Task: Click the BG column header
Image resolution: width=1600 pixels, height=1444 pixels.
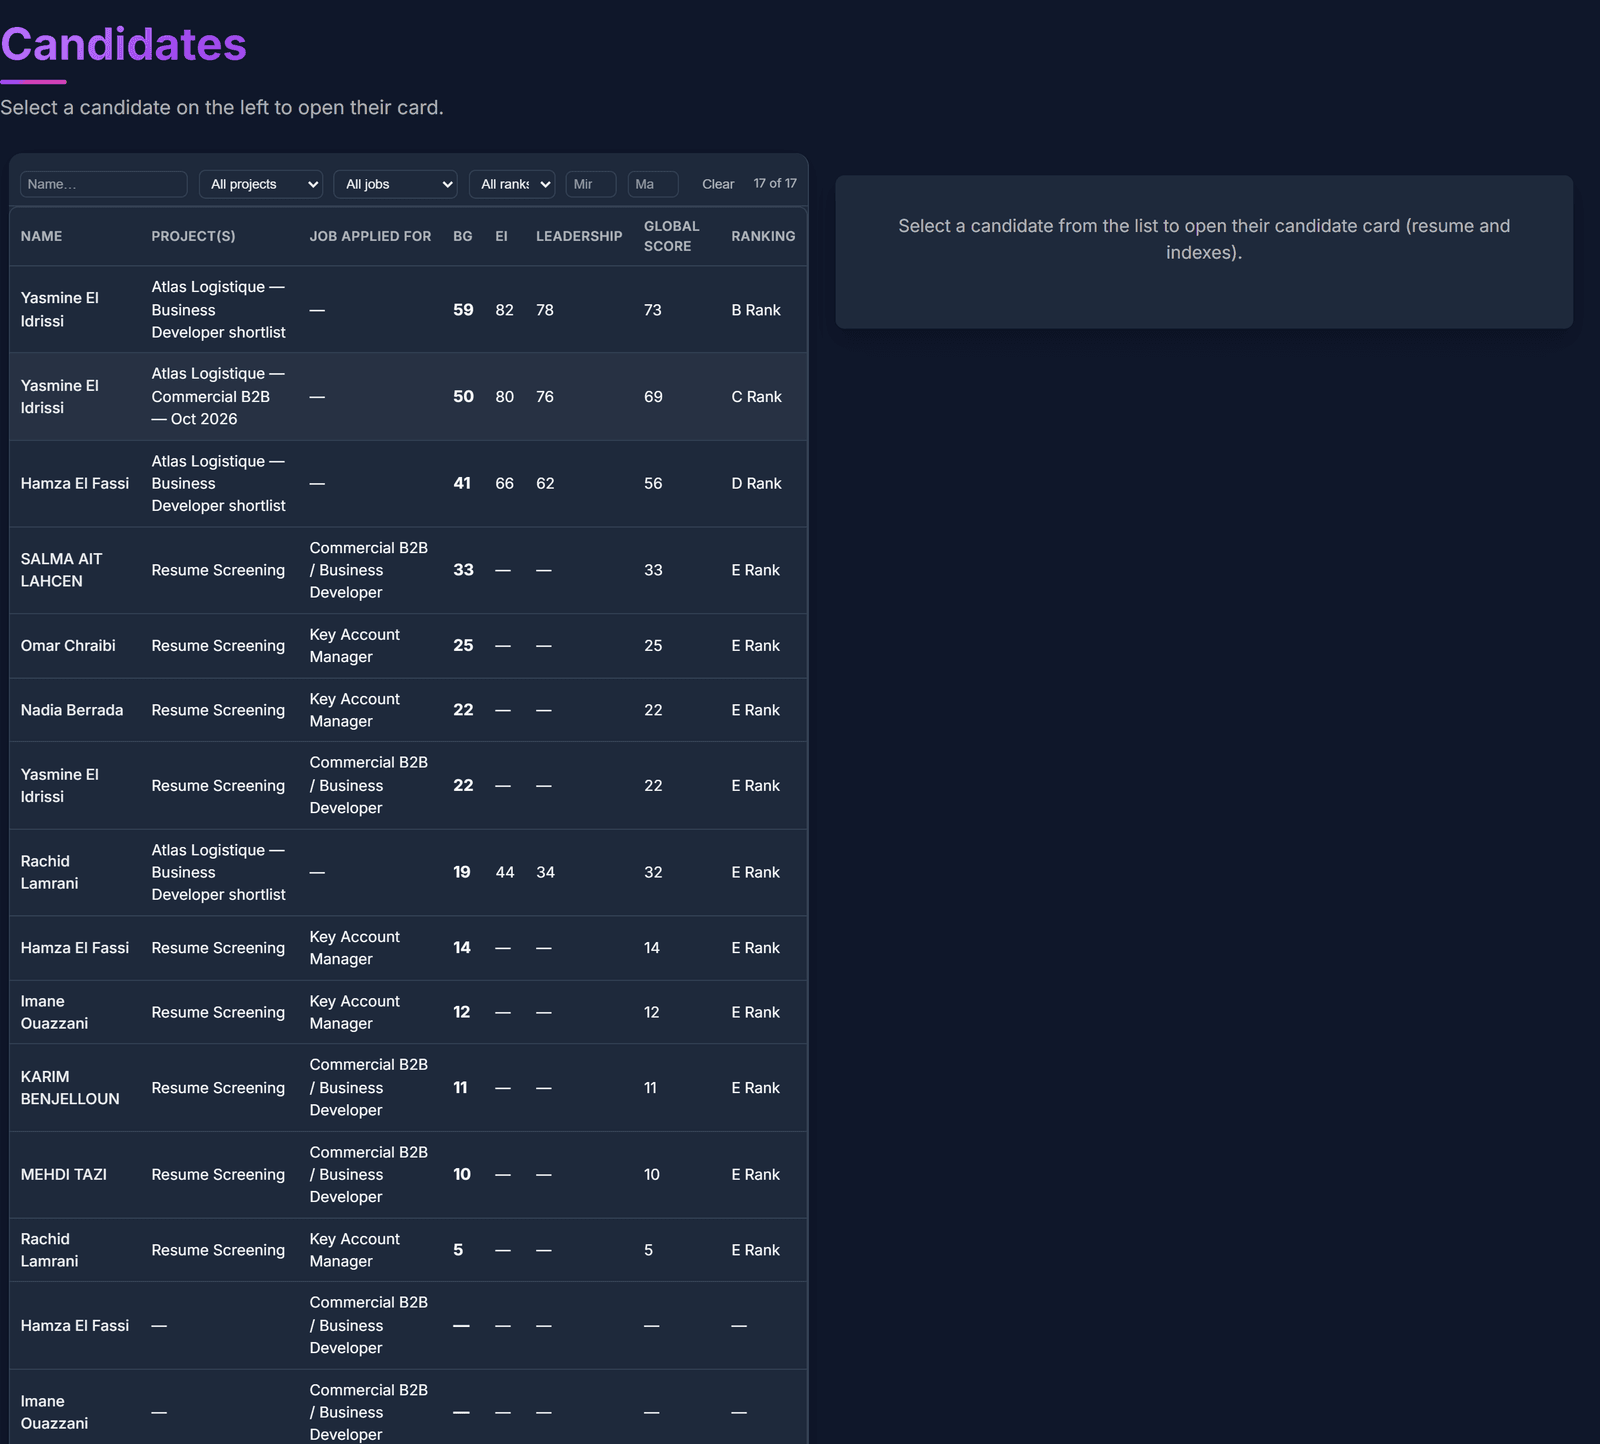Action: (x=463, y=236)
